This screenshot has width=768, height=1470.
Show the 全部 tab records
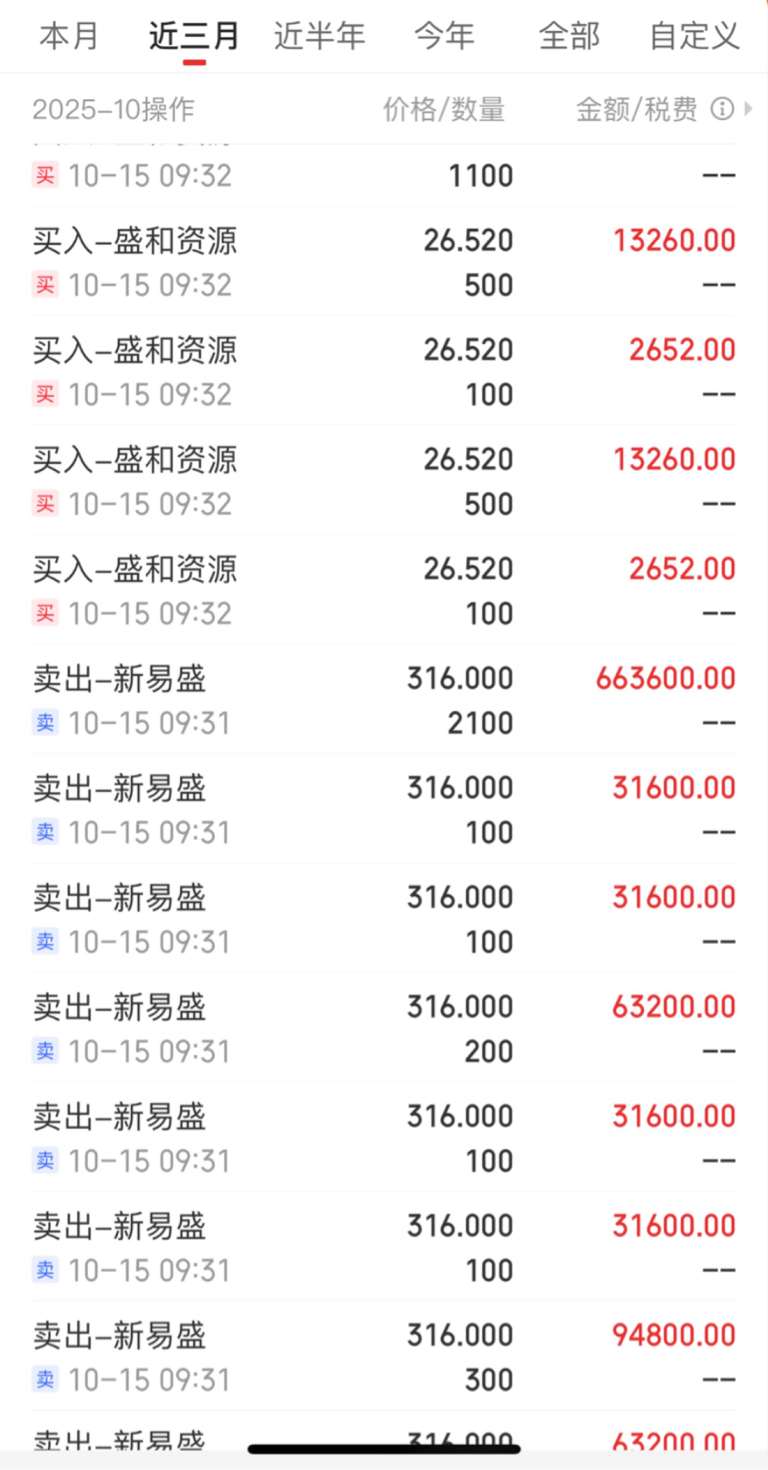(x=569, y=36)
